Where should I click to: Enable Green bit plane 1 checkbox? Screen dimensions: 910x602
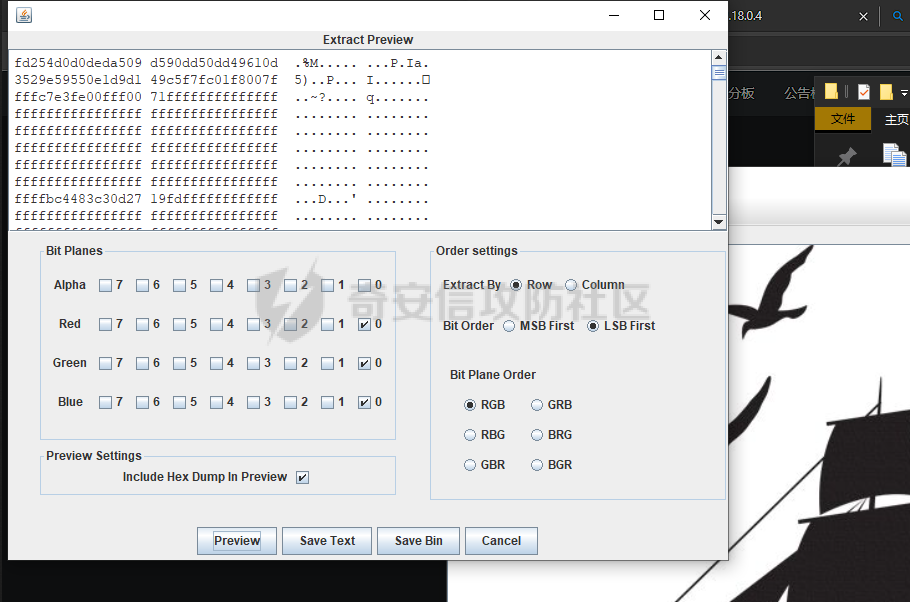(327, 363)
